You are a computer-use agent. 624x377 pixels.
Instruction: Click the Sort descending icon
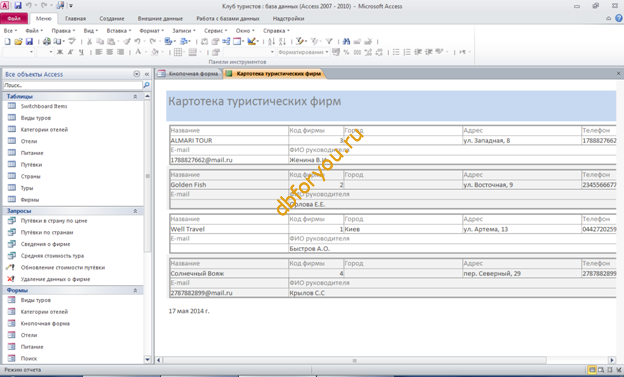[x=282, y=41]
